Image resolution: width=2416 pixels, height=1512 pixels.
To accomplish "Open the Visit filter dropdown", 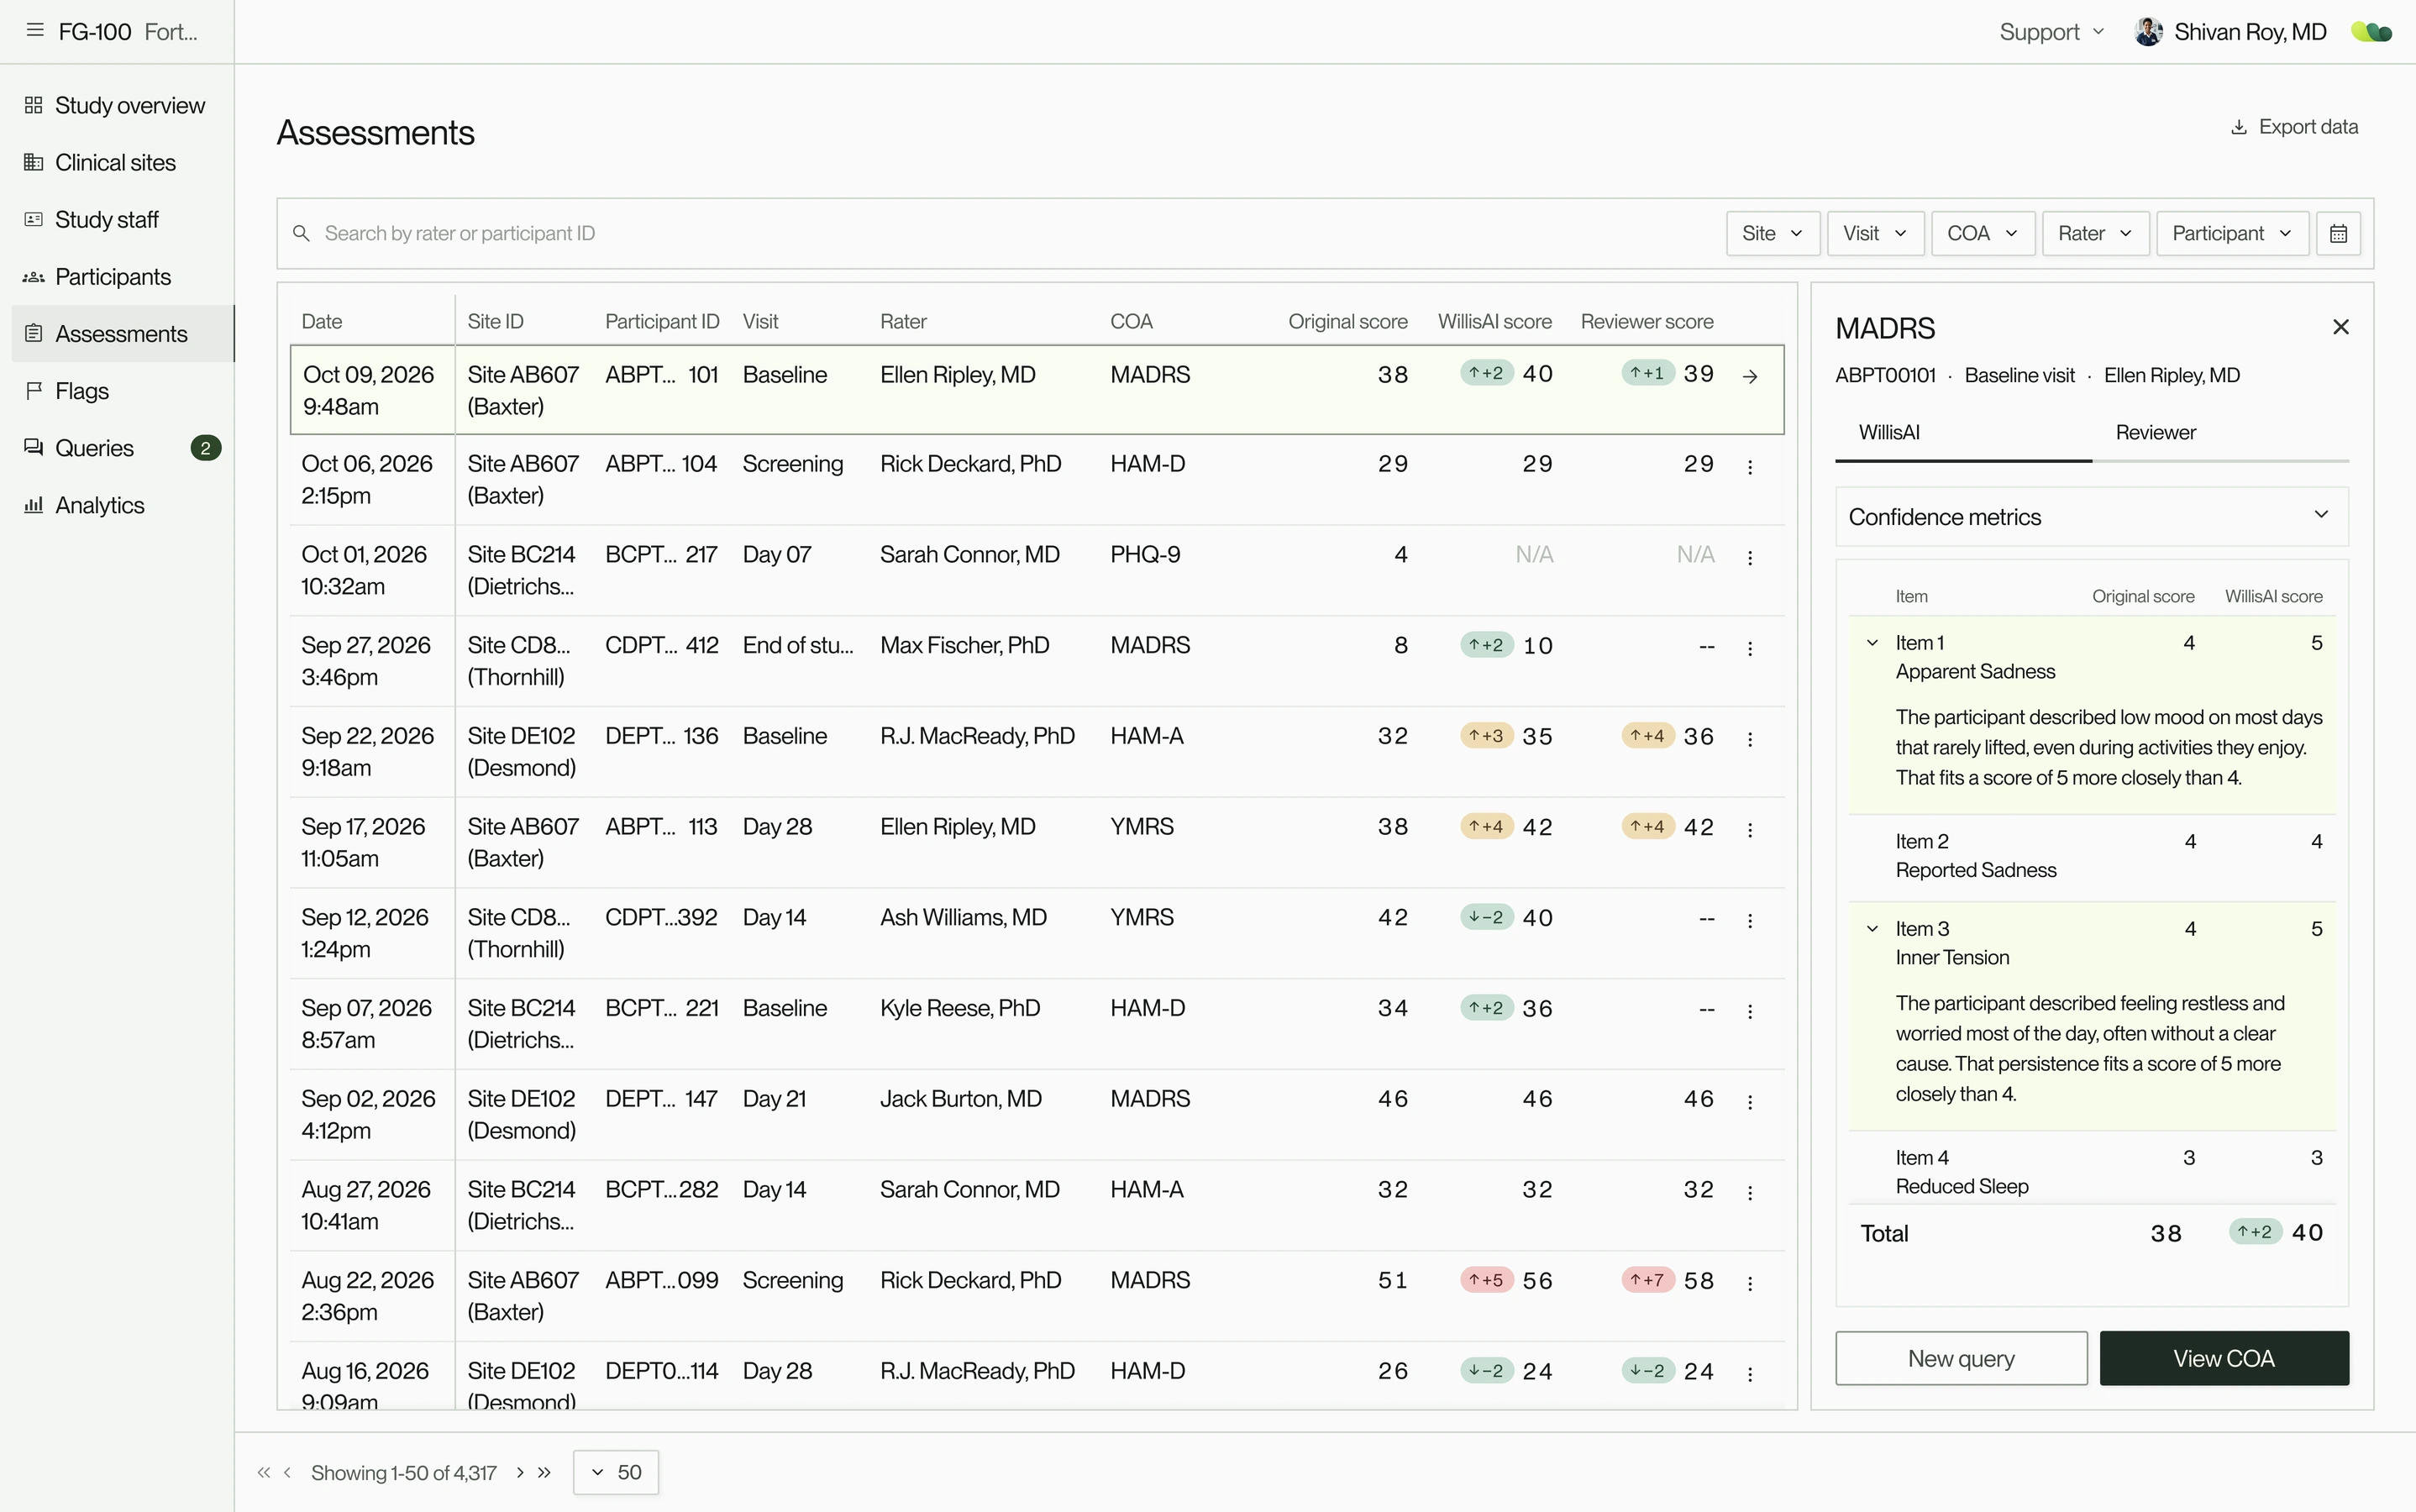I will coord(1875,233).
